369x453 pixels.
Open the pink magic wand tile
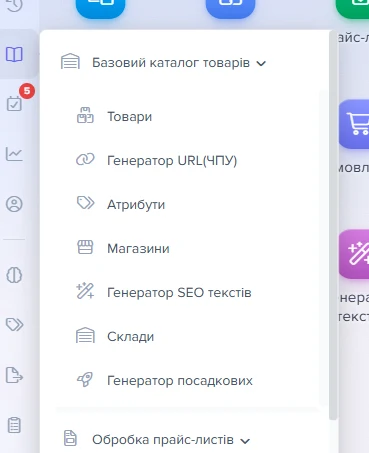(x=354, y=254)
